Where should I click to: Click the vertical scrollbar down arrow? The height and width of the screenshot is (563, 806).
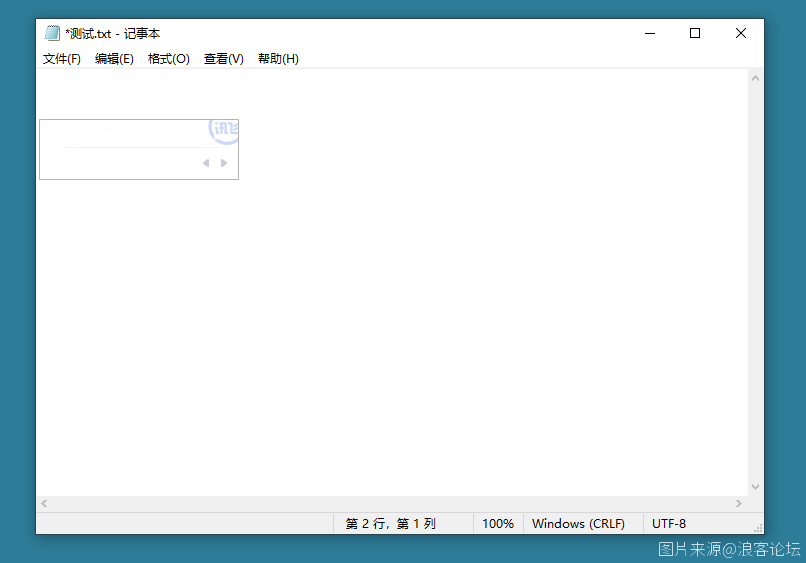(x=756, y=487)
